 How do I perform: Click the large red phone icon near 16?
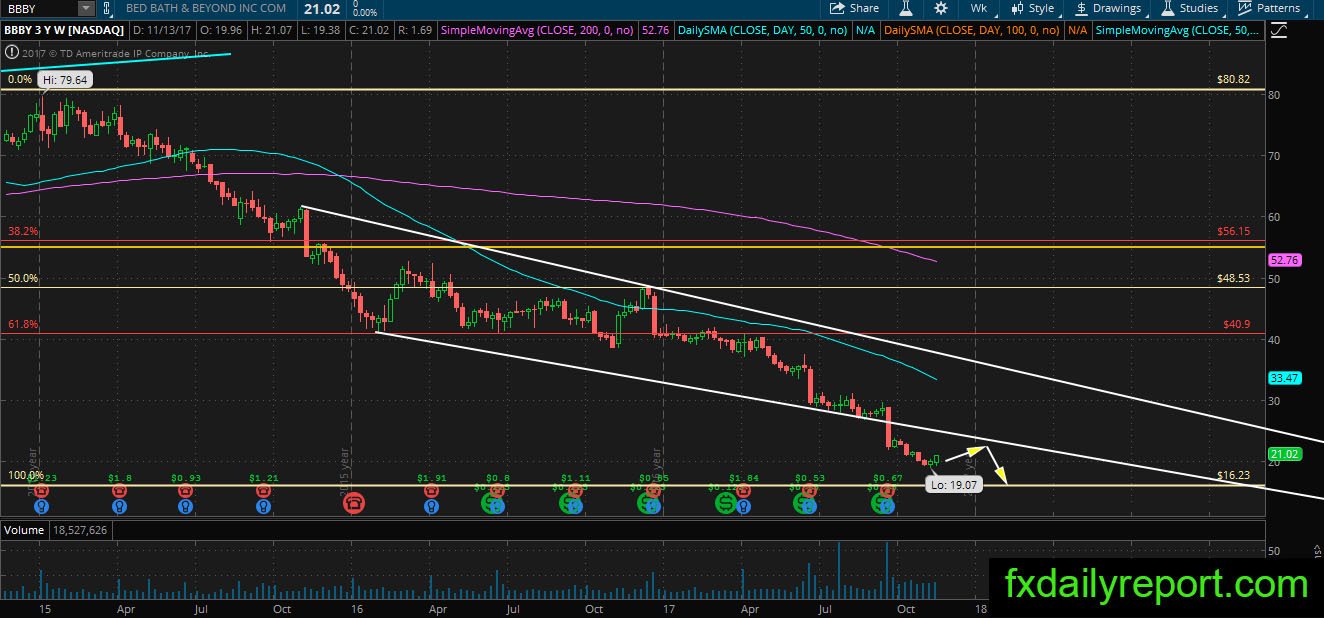pyautogui.click(x=353, y=503)
